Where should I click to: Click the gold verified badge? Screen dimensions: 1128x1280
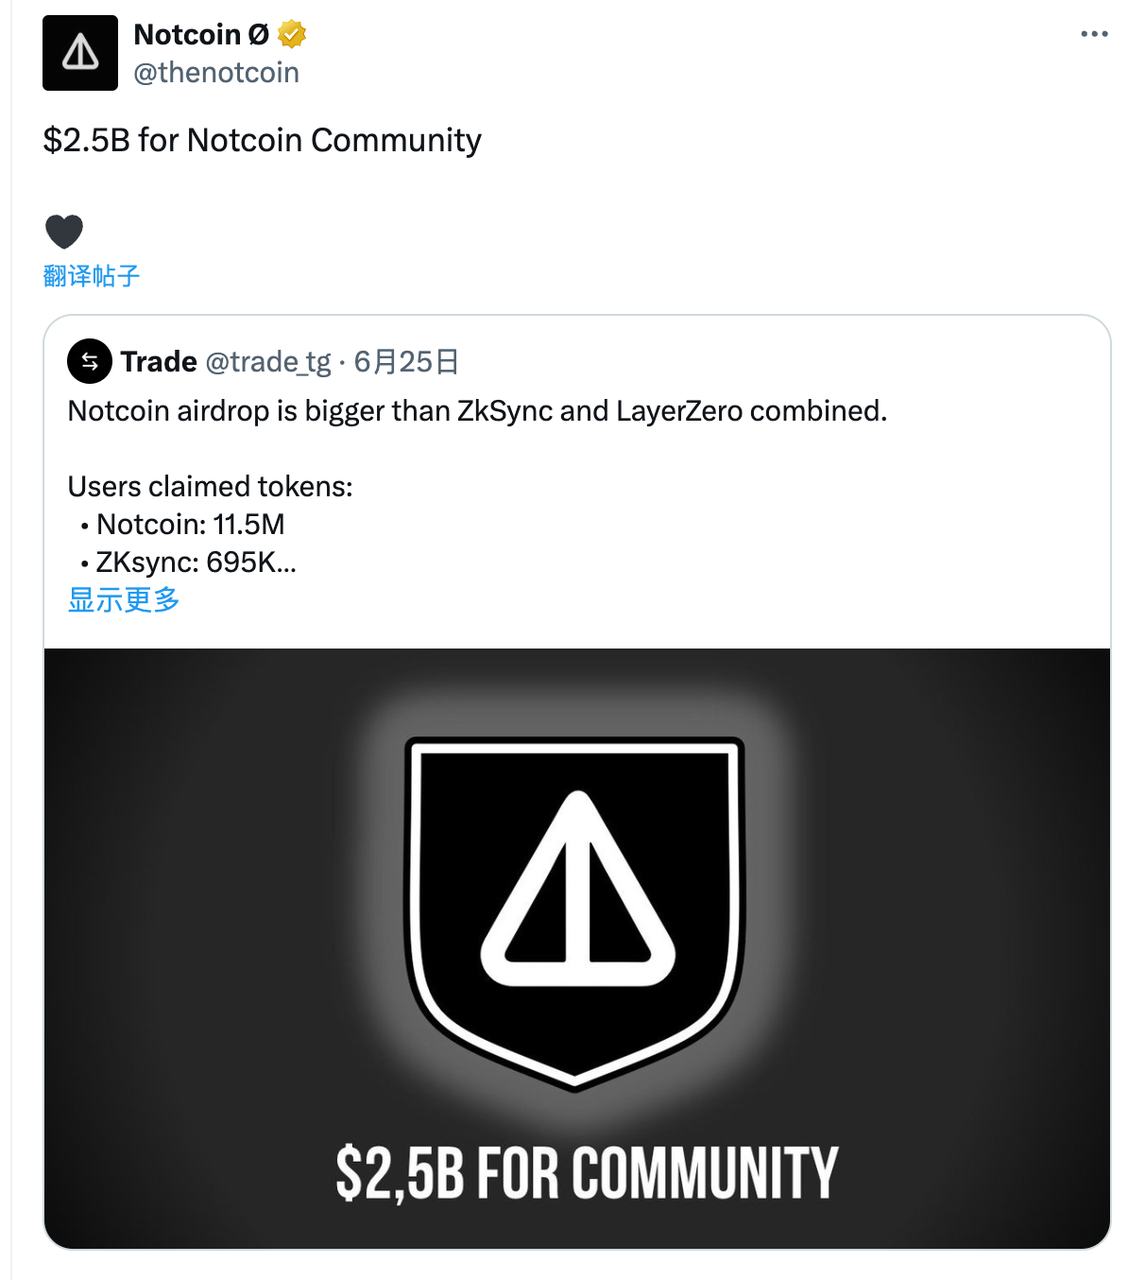292,34
